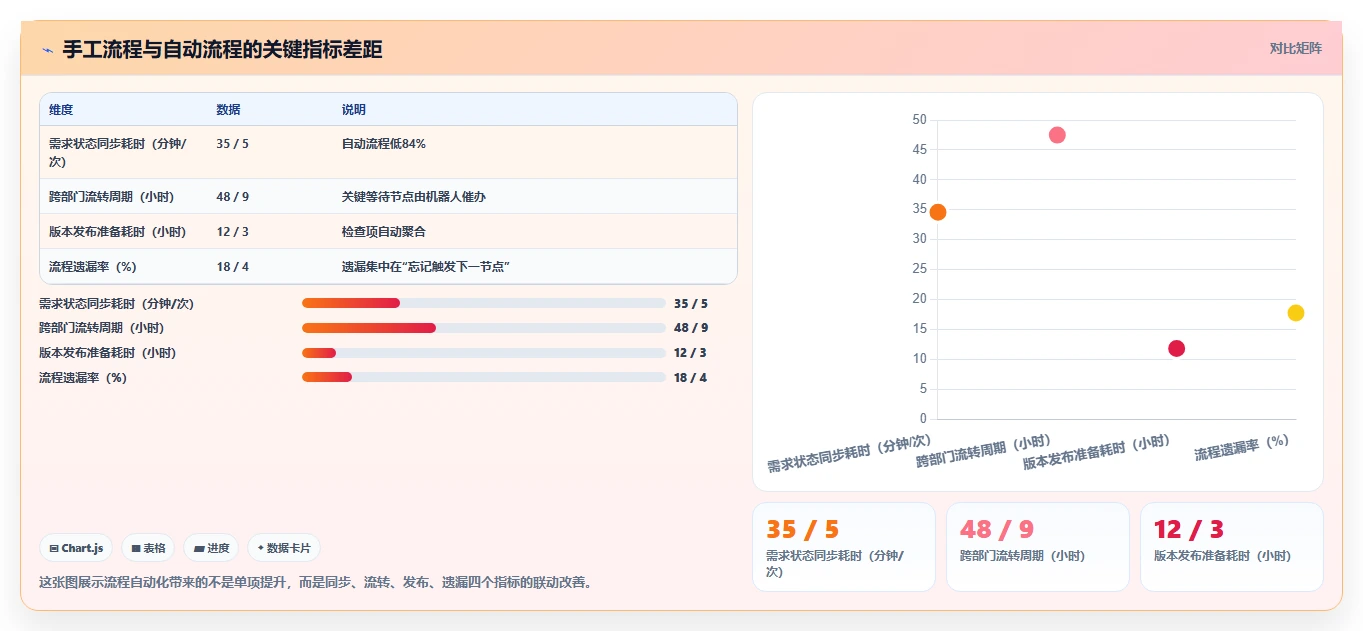Viewport: 1363px width, 631px height.
Task: Click the yellow chart point near 18
Action: click(x=1296, y=313)
